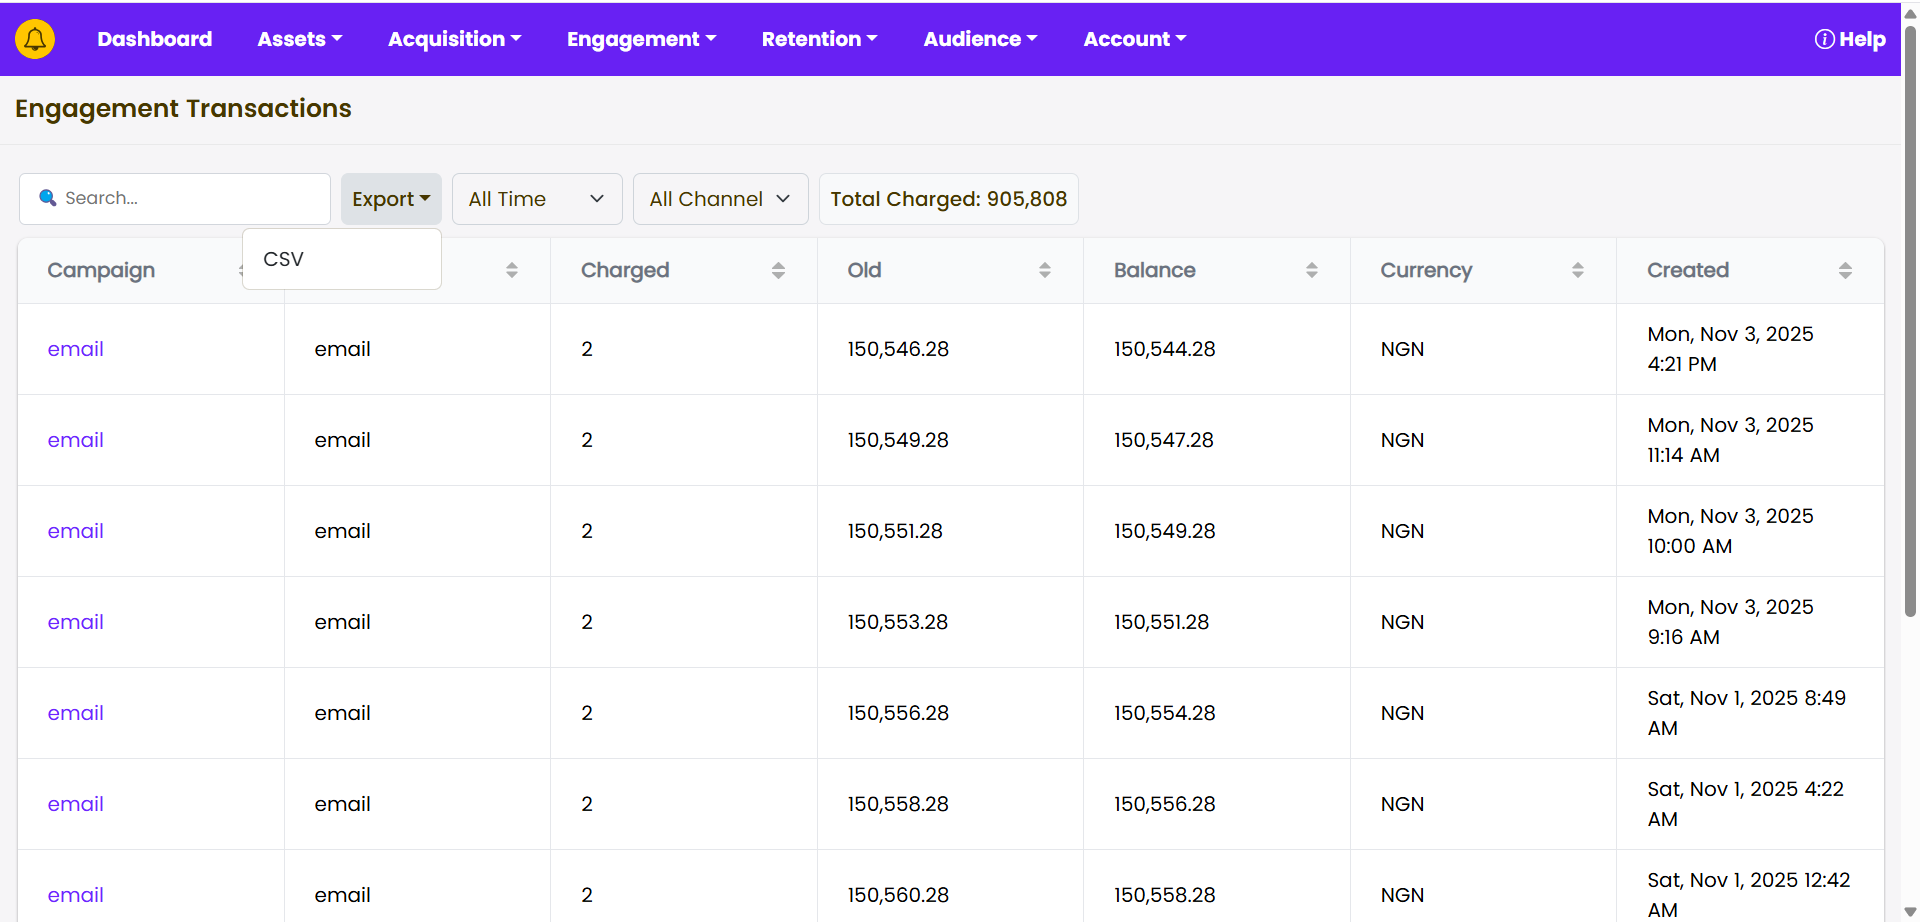Image resolution: width=1920 pixels, height=922 pixels.
Task: Toggle the Export dropdown button
Action: point(391,199)
